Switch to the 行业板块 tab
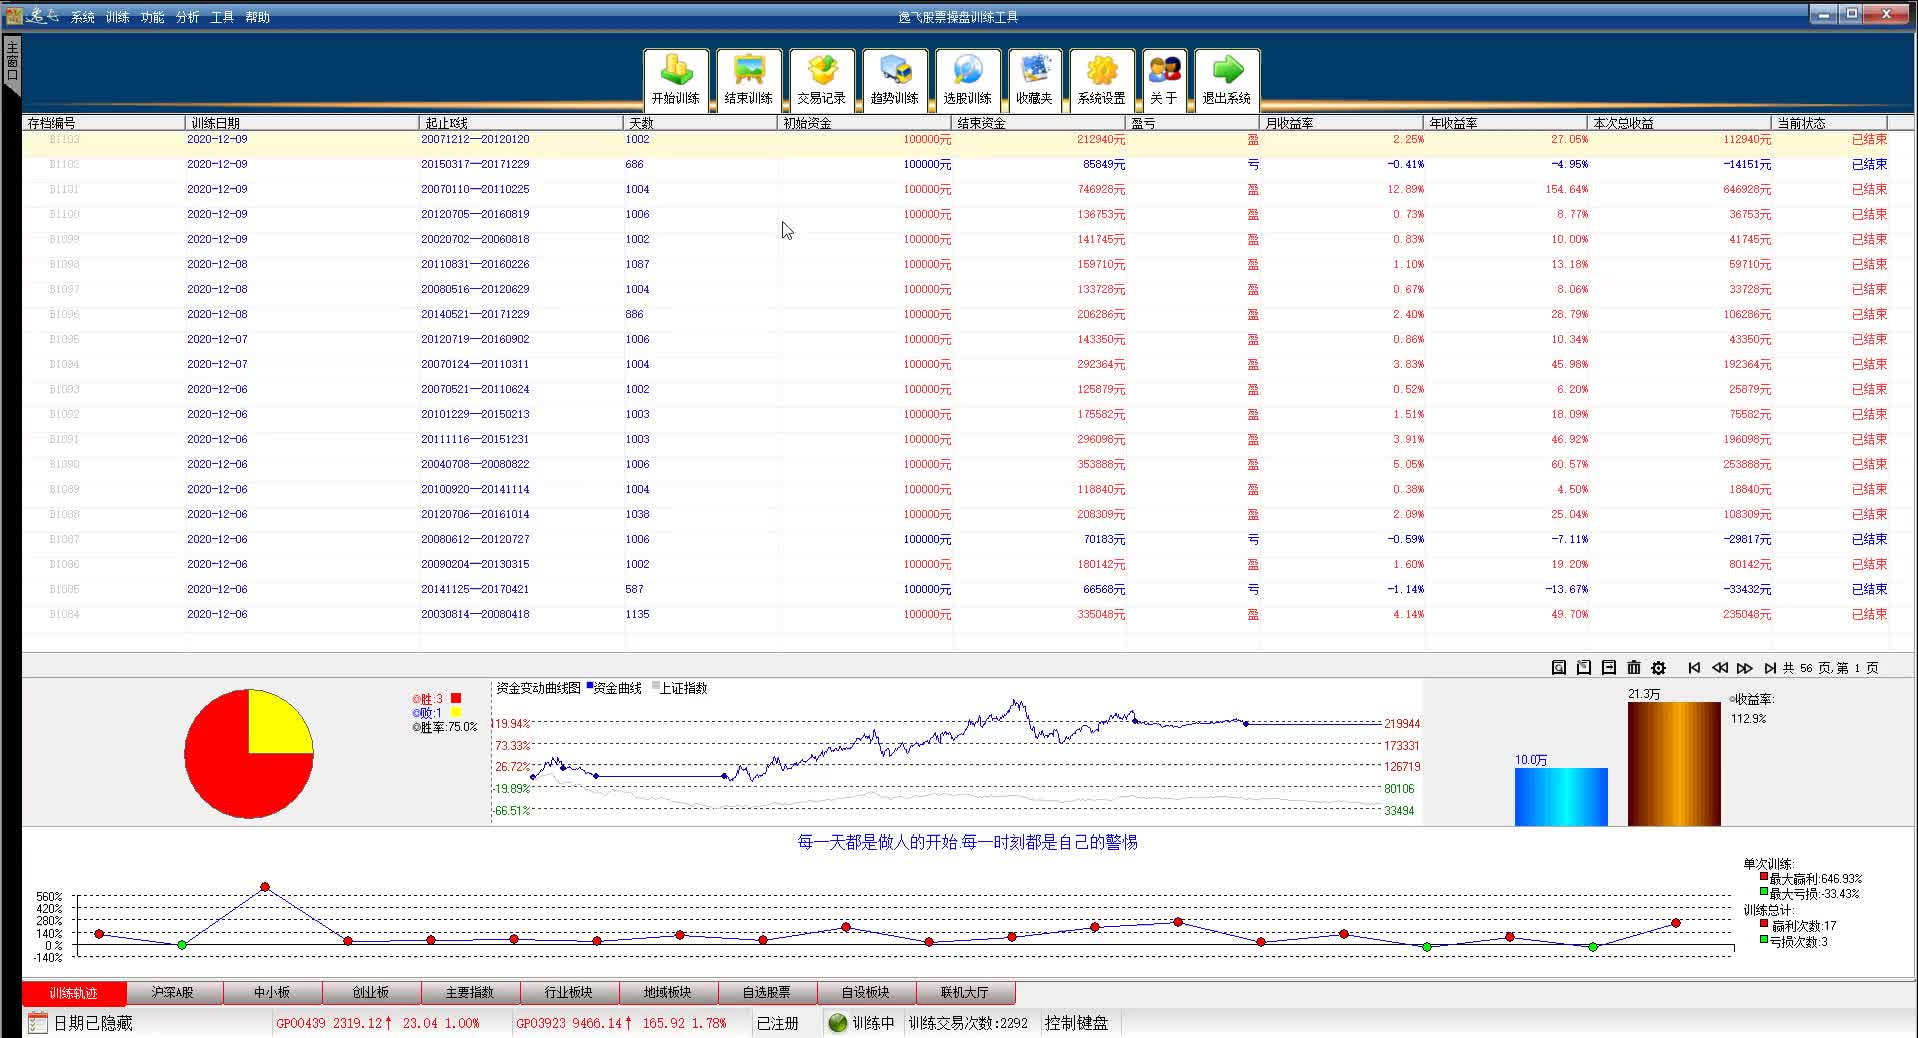1918x1038 pixels. click(569, 992)
